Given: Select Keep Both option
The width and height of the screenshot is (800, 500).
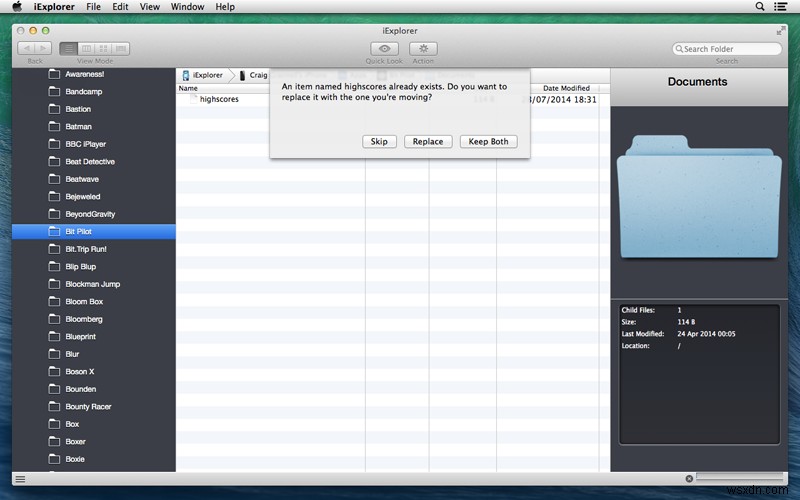Looking at the screenshot, I should pos(488,141).
